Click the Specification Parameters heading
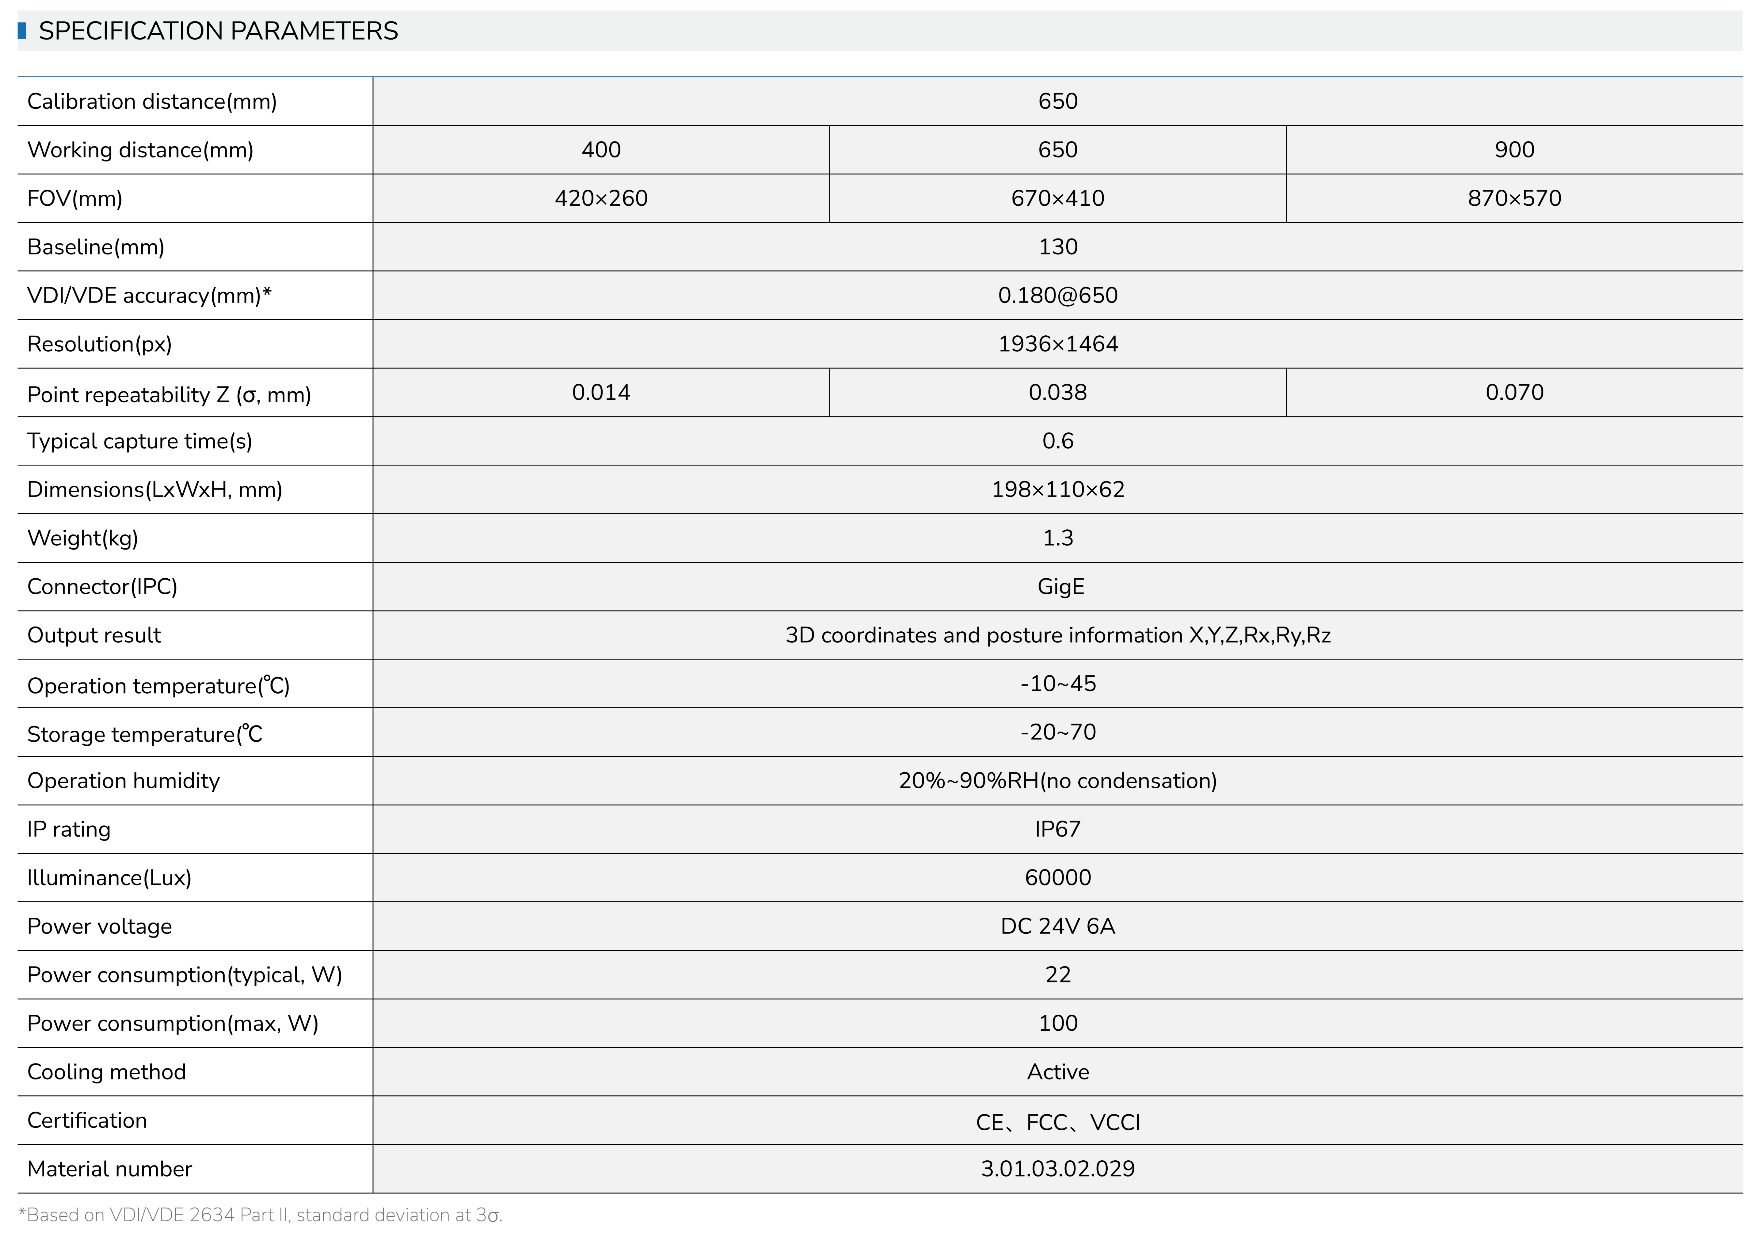The width and height of the screenshot is (1760, 1248). point(218,31)
